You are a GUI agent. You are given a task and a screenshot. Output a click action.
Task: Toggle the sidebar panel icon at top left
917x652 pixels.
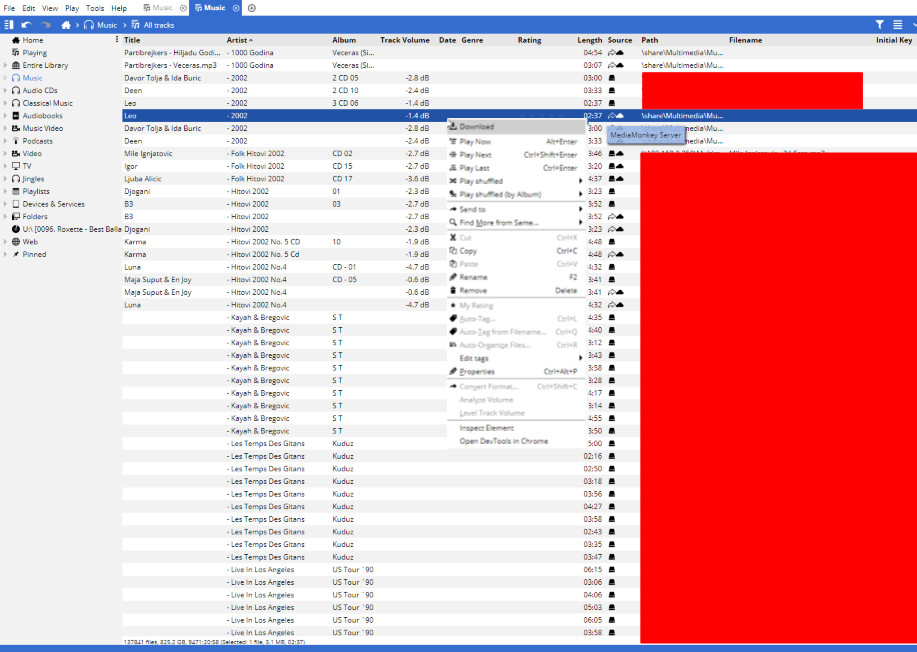[8, 24]
